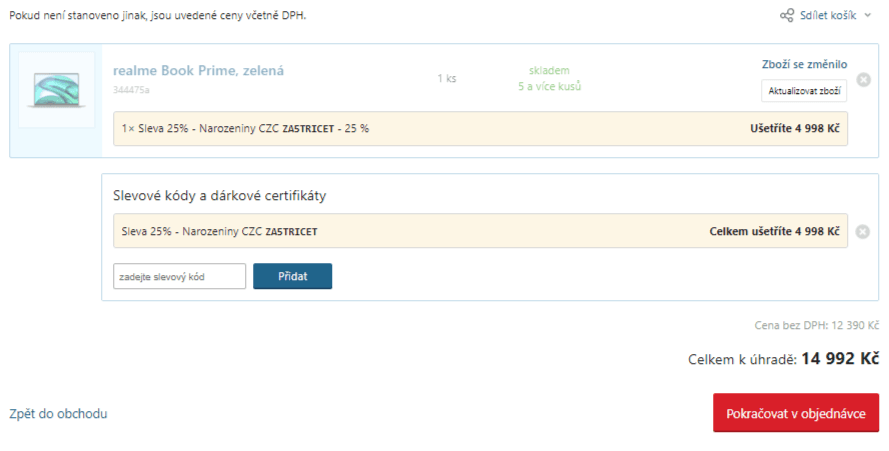889x451 pixels.
Task: Go back via Zpět do obchodu
Action: [58, 414]
